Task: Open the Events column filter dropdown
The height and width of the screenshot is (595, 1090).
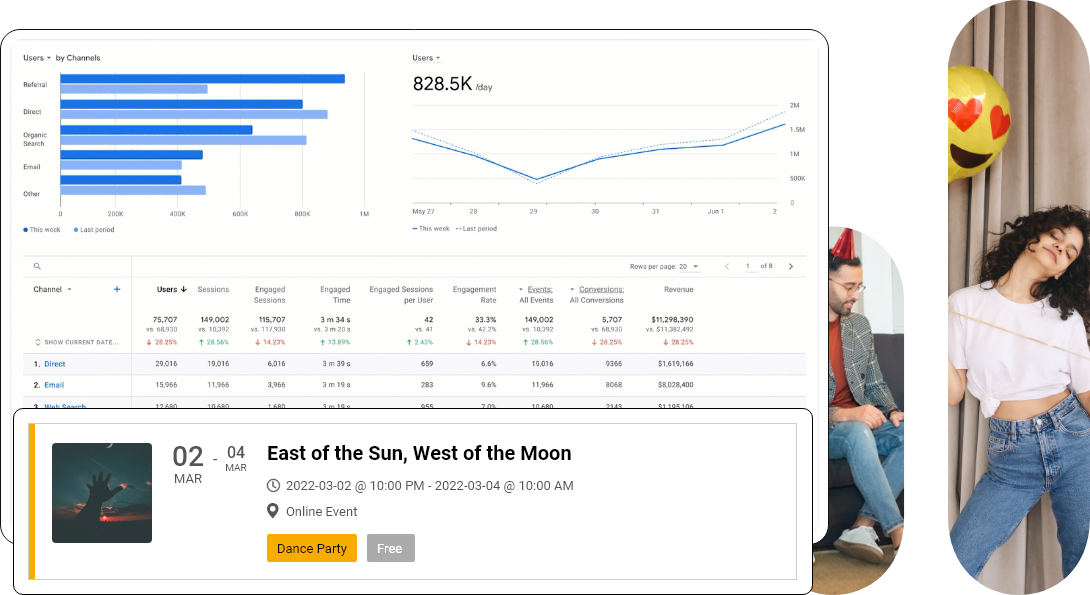Action: pos(520,290)
